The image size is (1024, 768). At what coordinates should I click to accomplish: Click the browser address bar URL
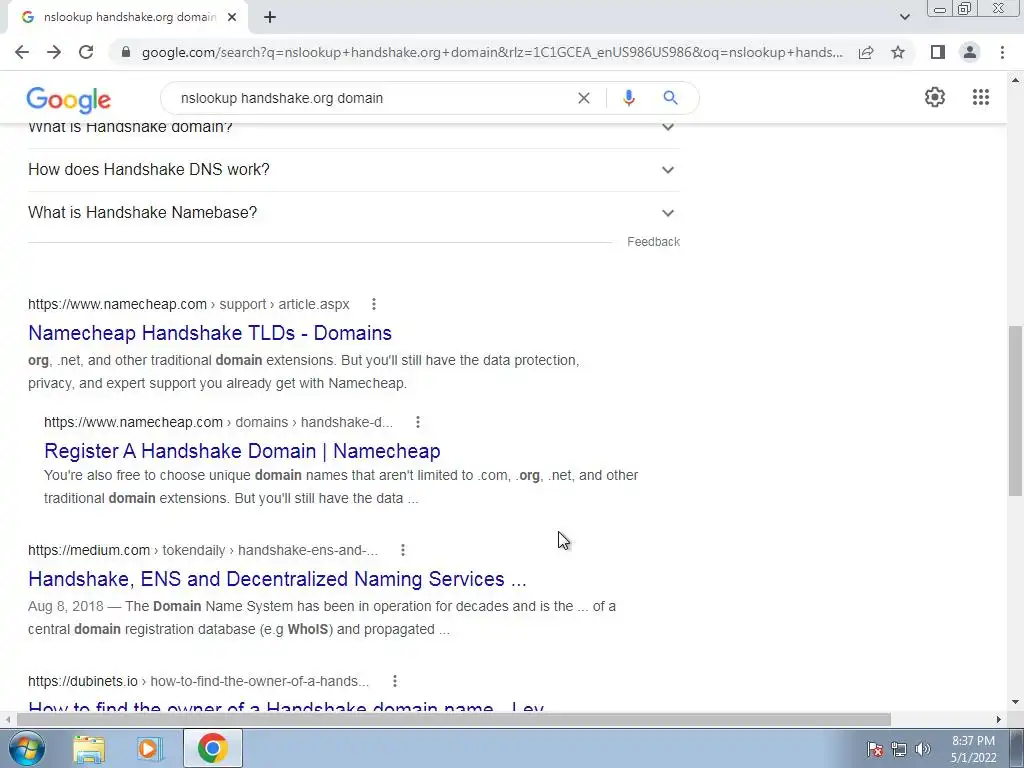[x=492, y=52]
